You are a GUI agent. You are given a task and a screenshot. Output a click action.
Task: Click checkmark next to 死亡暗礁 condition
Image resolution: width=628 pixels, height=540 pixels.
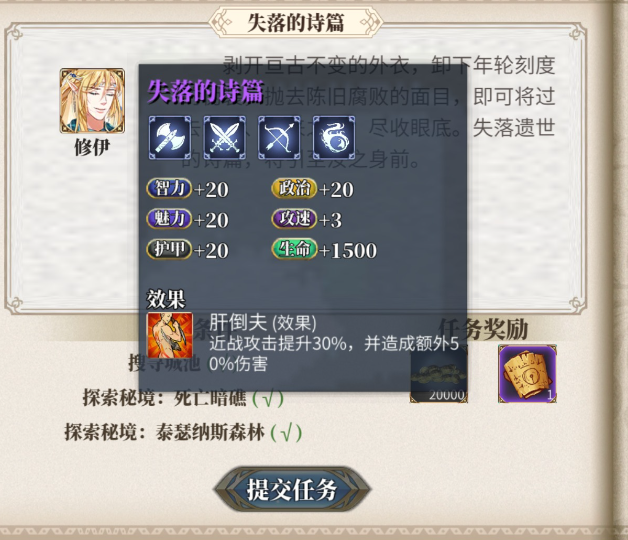pyautogui.click(x=268, y=398)
